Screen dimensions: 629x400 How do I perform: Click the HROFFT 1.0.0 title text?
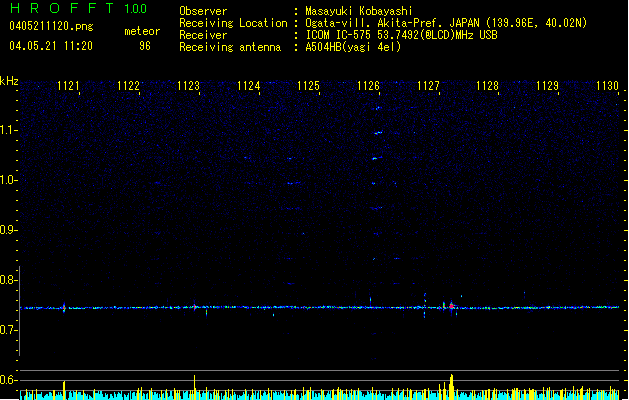coord(78,8)
